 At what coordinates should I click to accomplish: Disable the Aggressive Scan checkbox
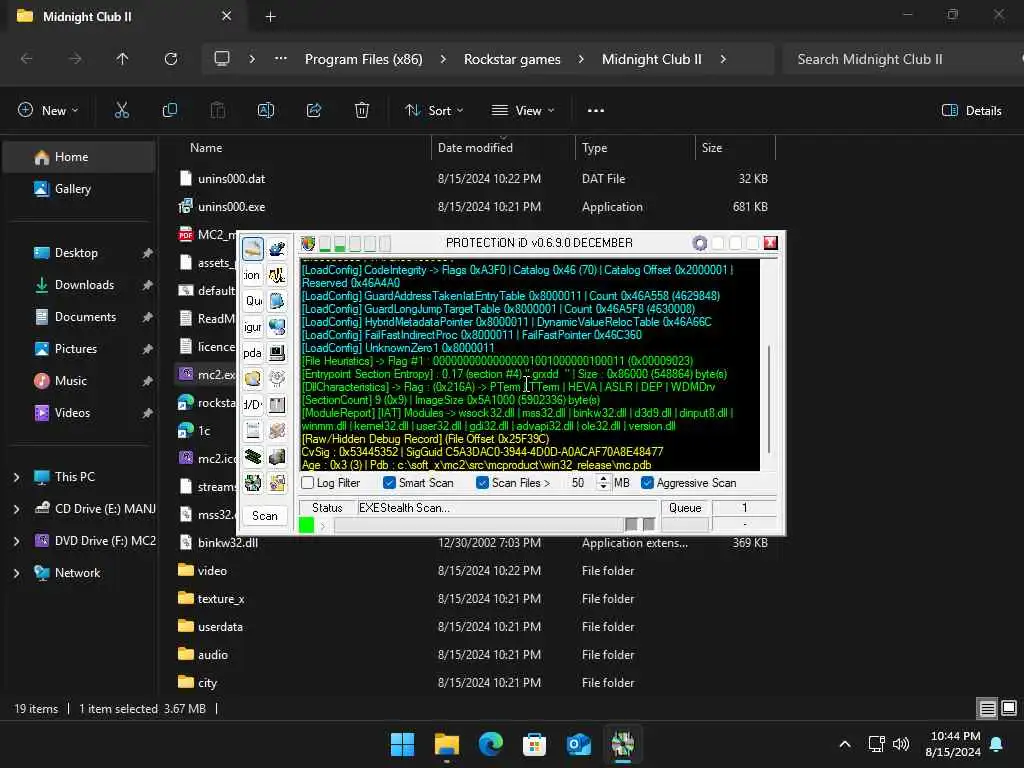[x=647, y=483]
